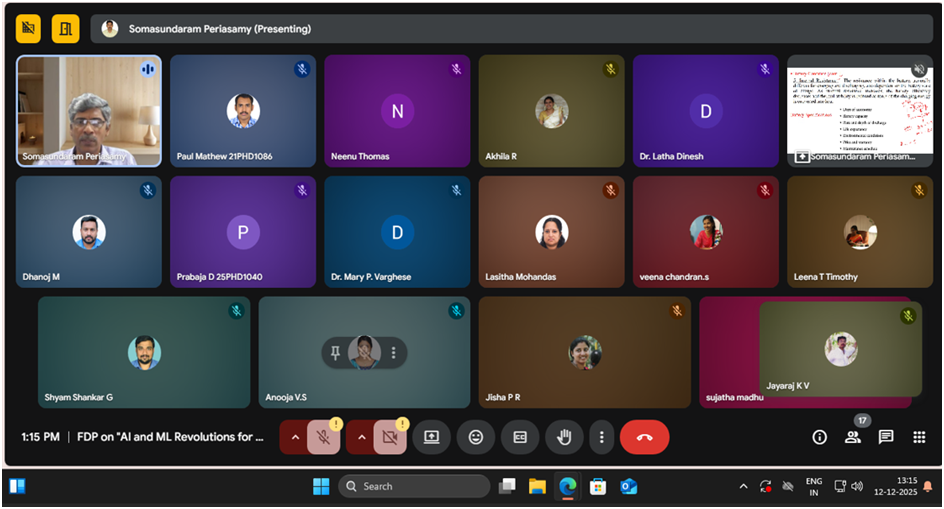Open three-dot options on Anooja V.S tile
Viewport: 944px width, 509px height.
coord(394,352)
